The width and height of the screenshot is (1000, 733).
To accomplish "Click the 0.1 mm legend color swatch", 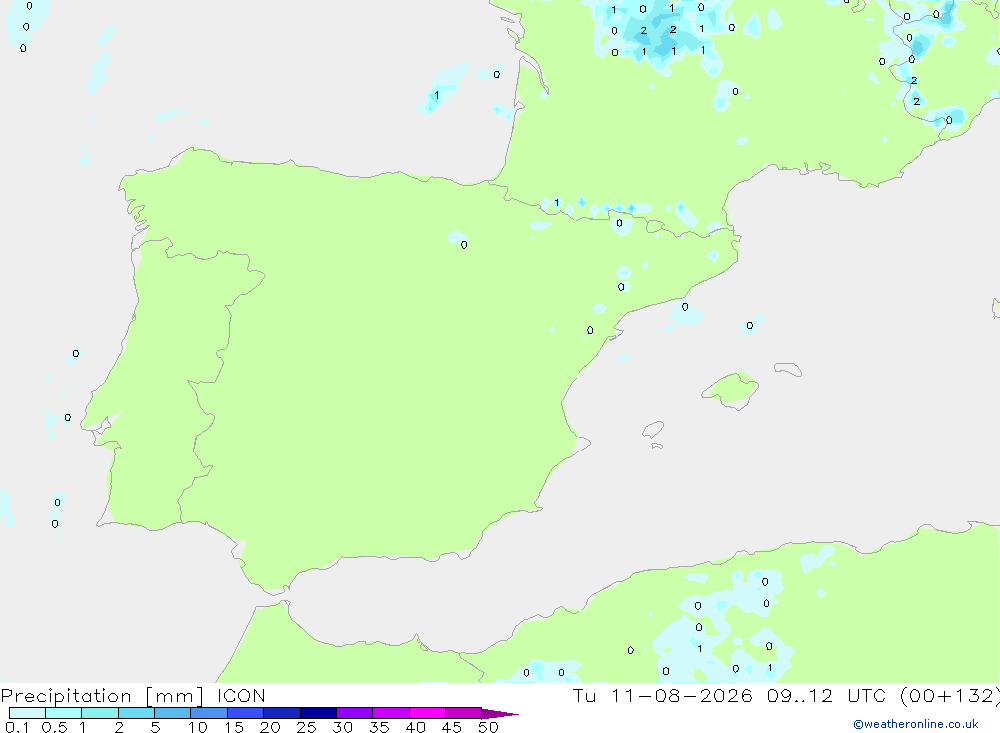I will tap(27, 713).
